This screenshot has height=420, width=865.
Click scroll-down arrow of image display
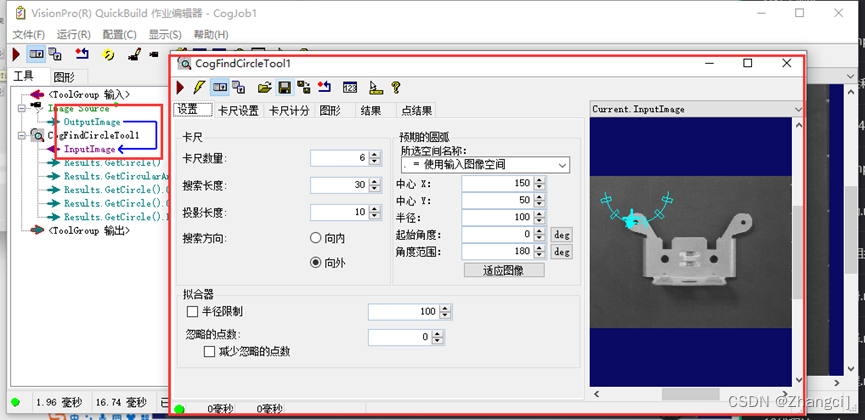point(798,380)
